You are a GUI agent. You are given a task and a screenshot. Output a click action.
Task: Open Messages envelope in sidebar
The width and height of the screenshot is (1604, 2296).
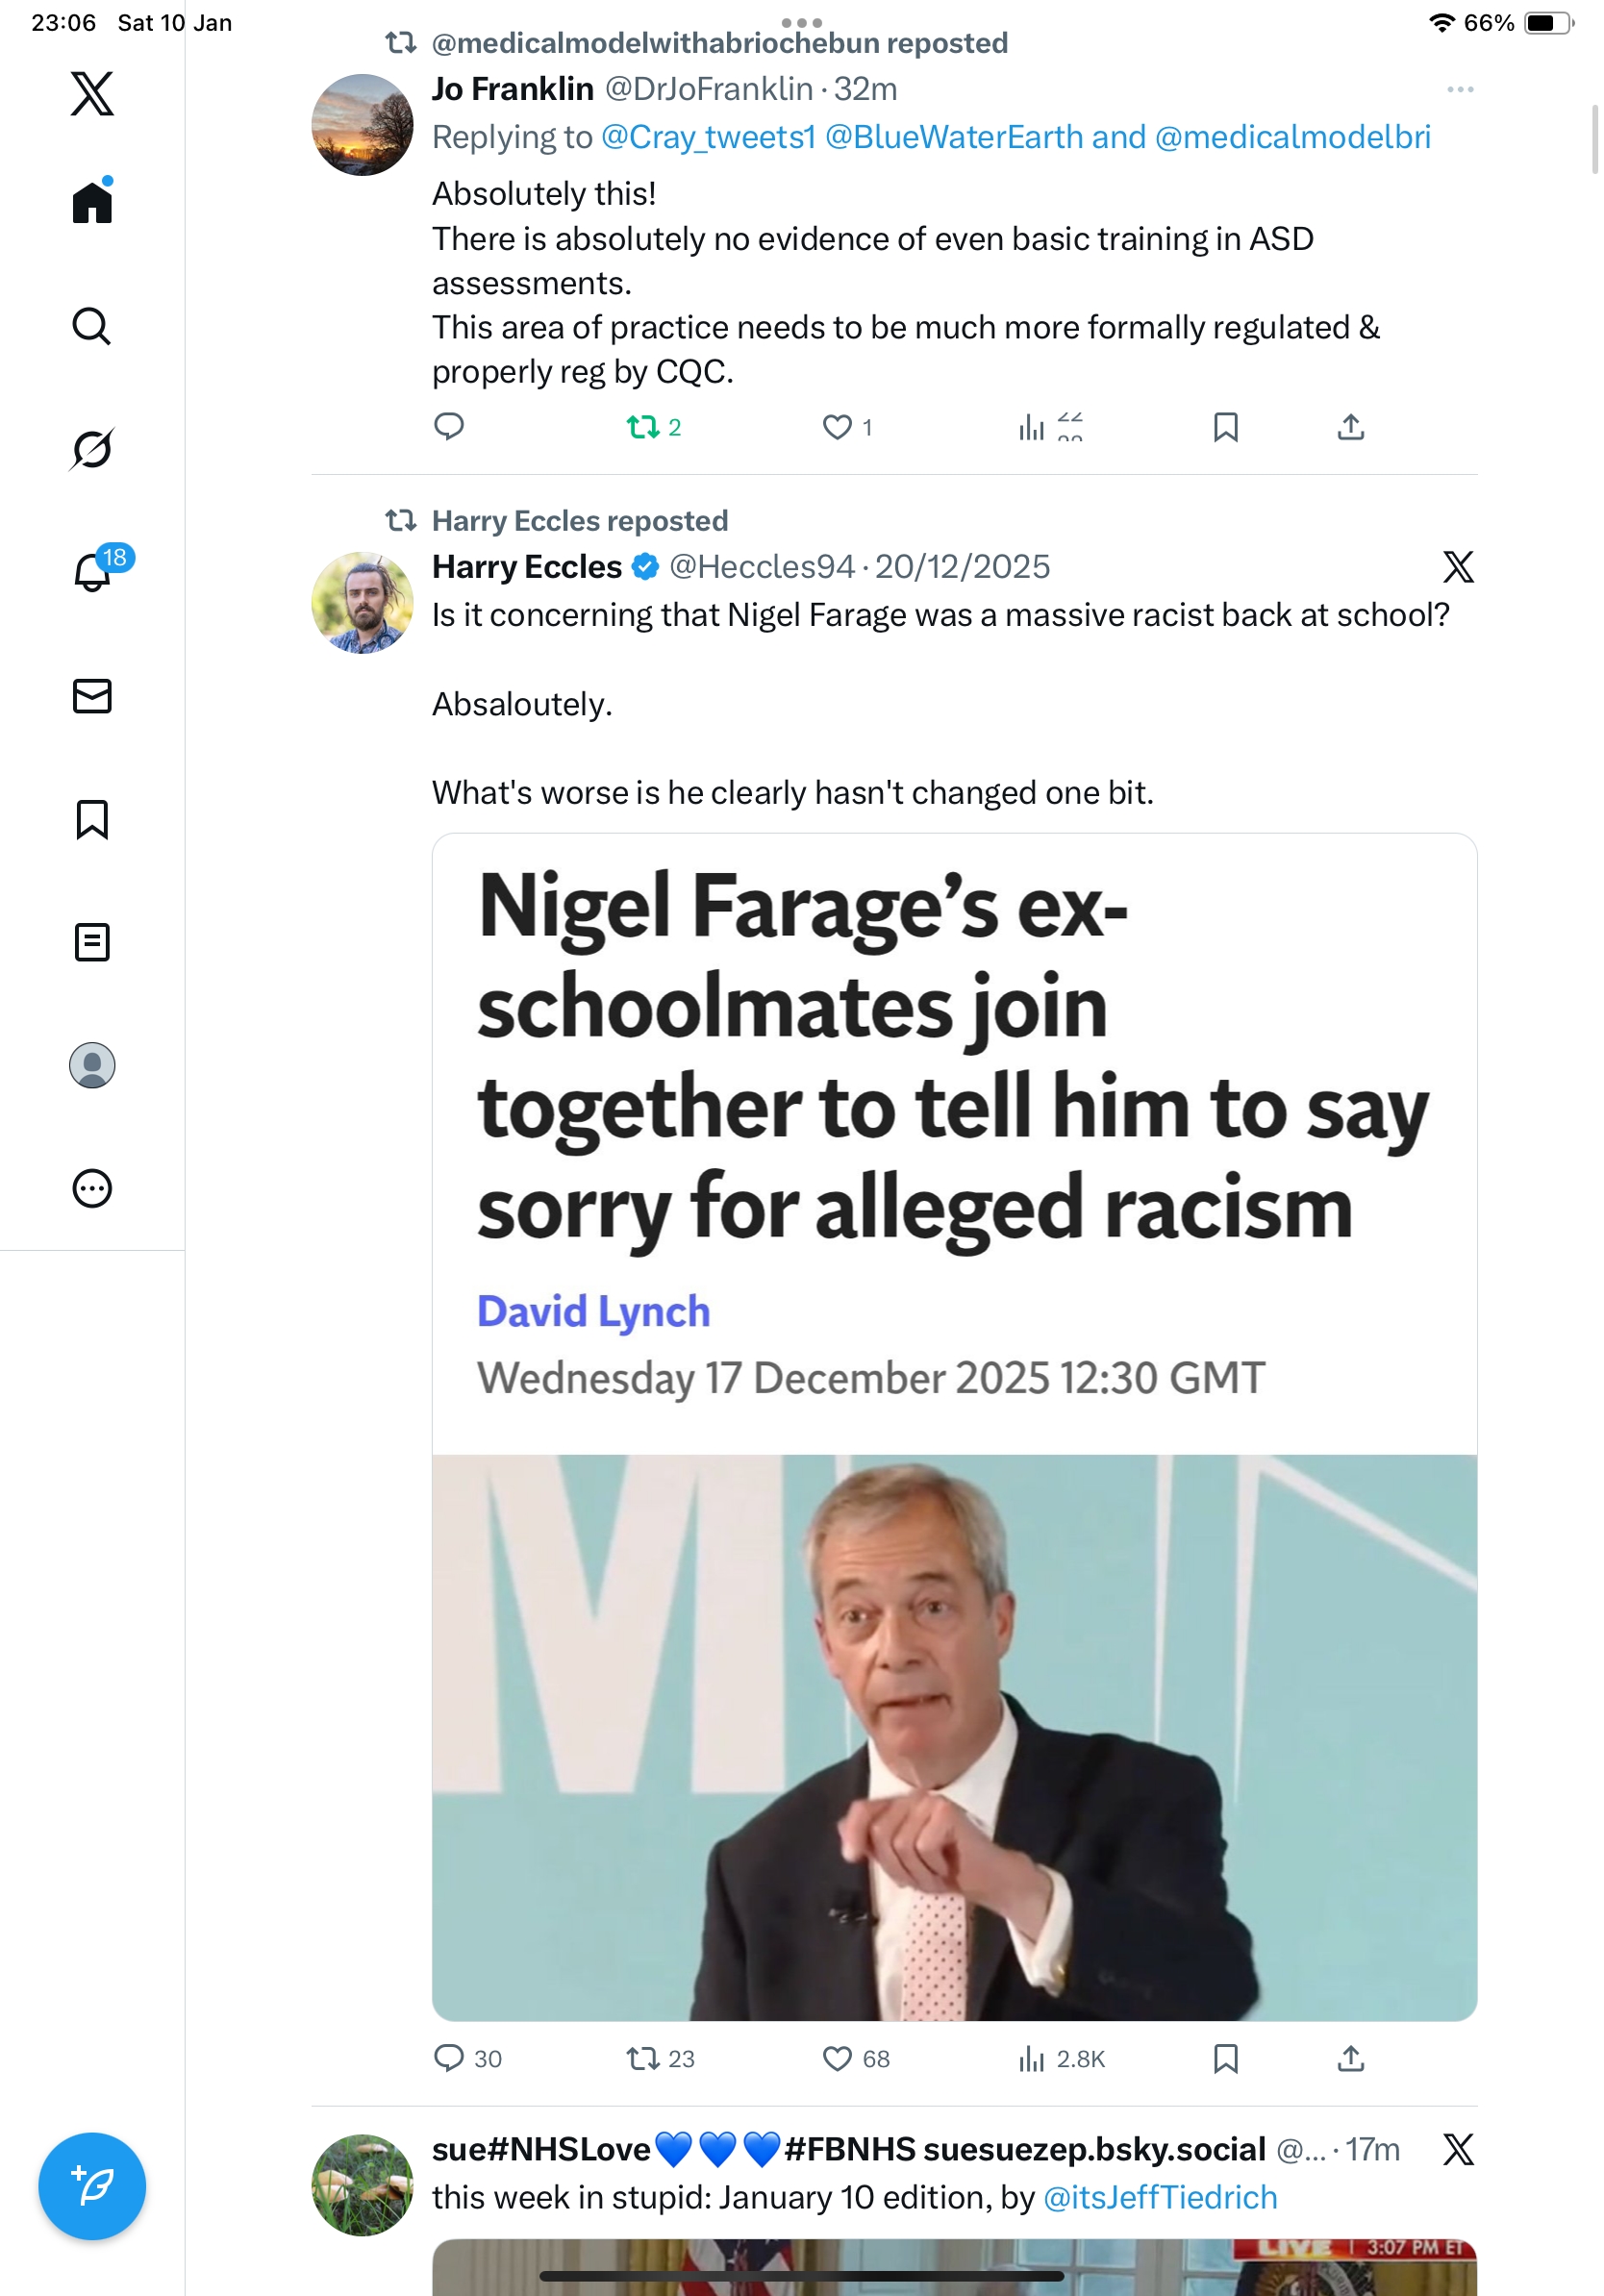tap(92, 696)
